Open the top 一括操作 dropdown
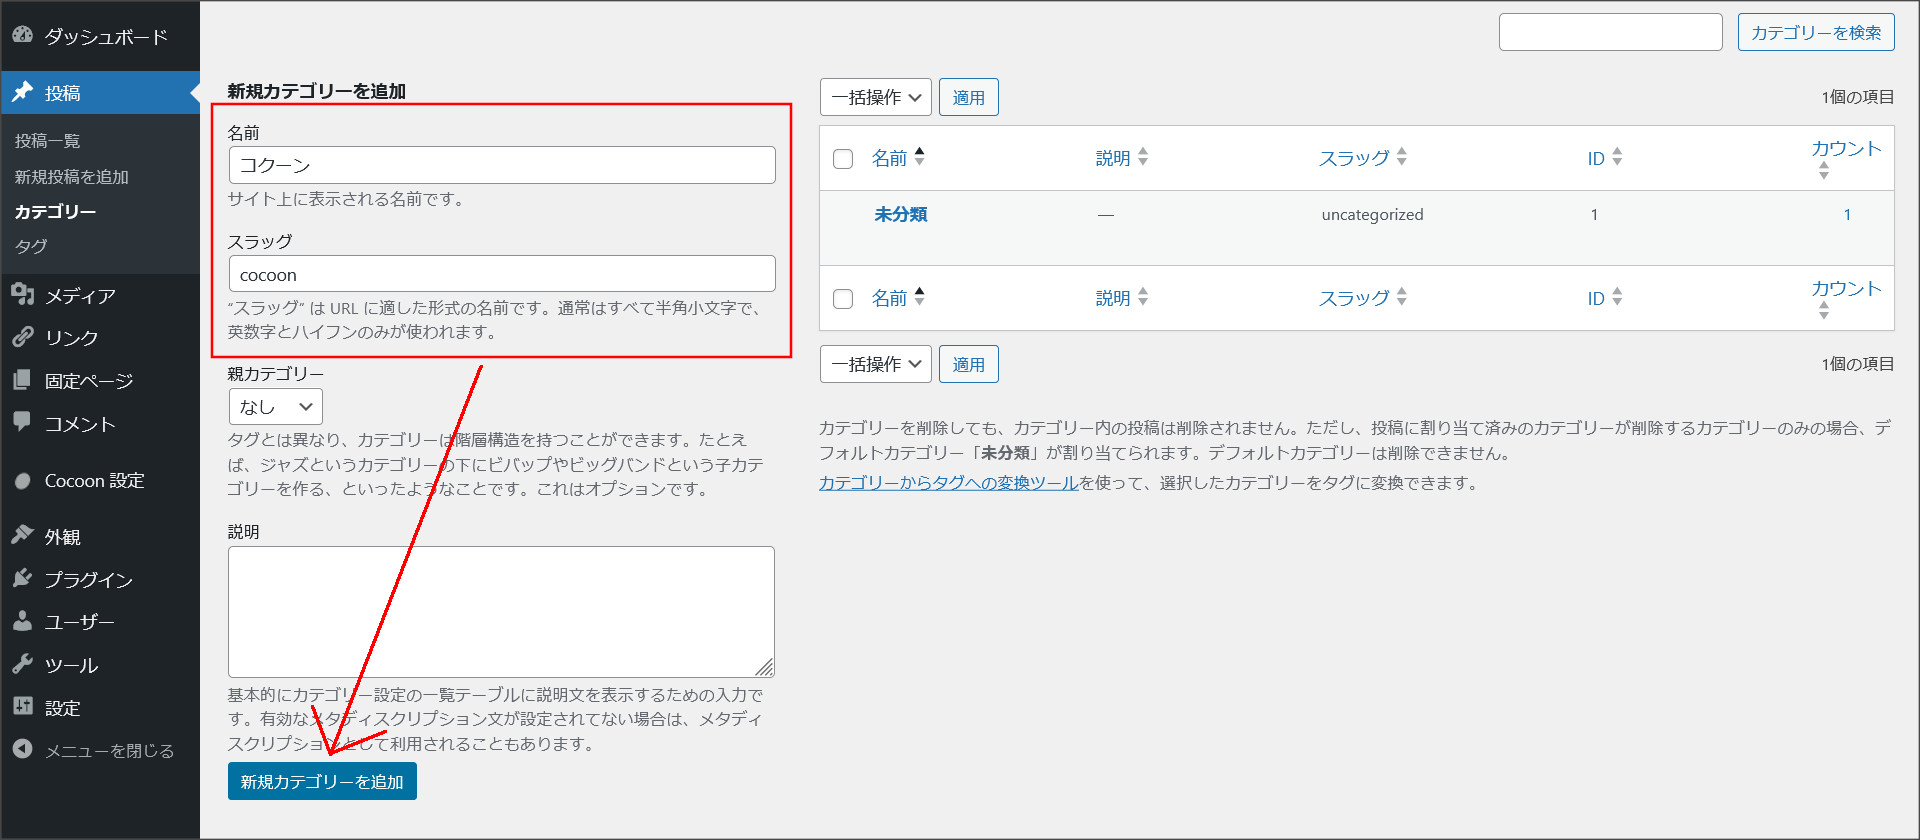Viewport: 1920px width, 840px height. tap(876, 97)
